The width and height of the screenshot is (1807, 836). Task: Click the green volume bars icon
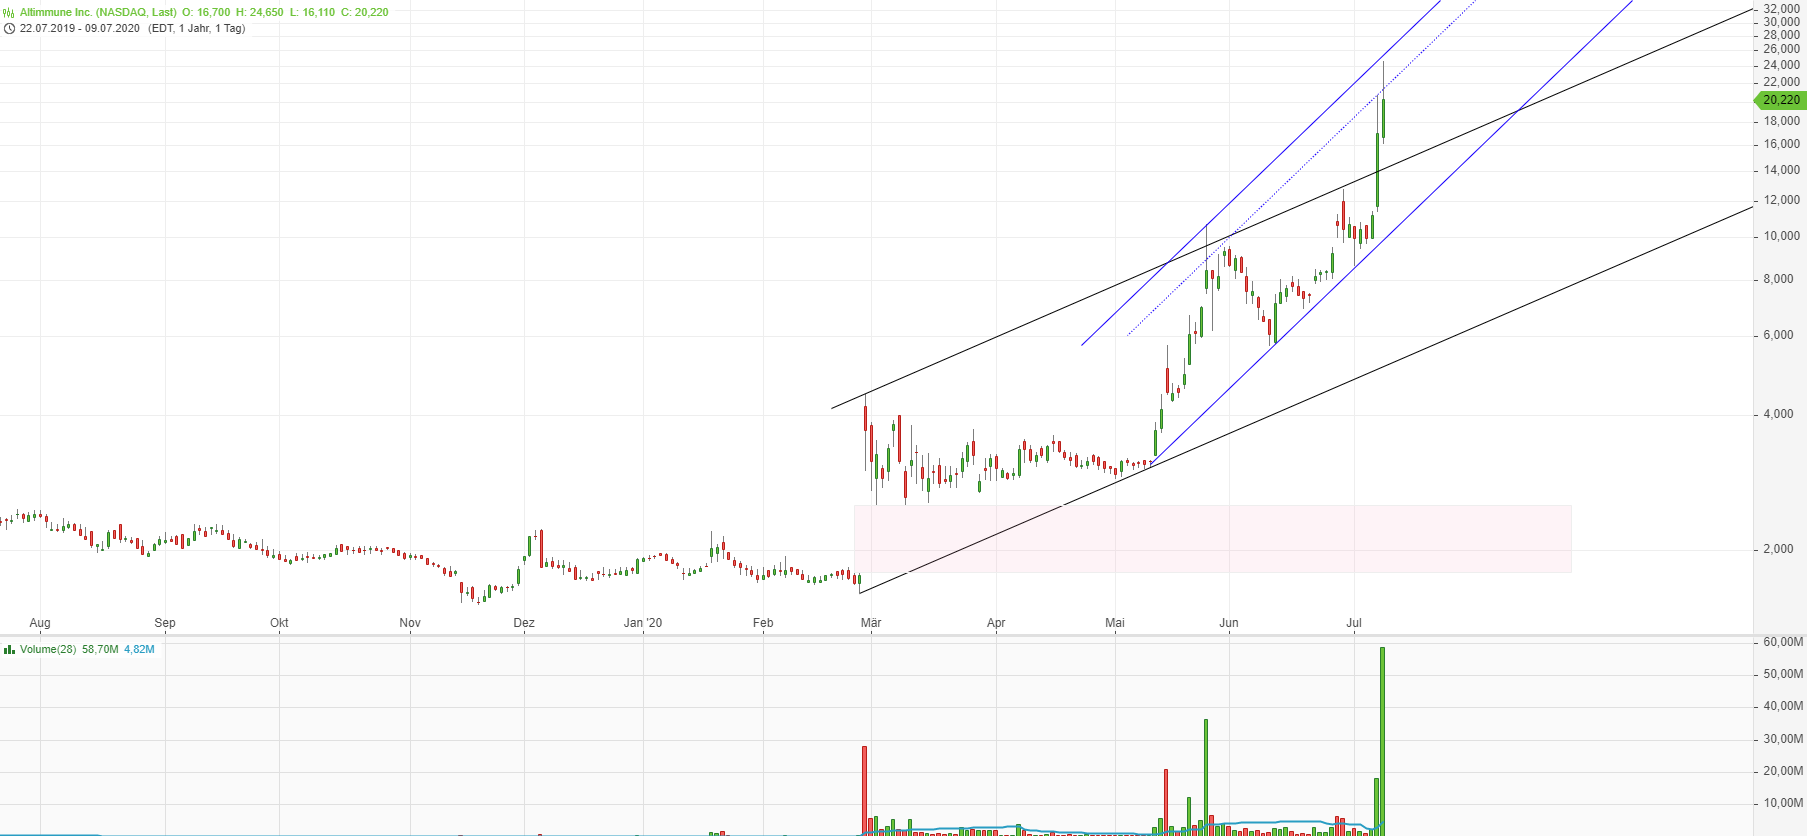tap(9, 649)
